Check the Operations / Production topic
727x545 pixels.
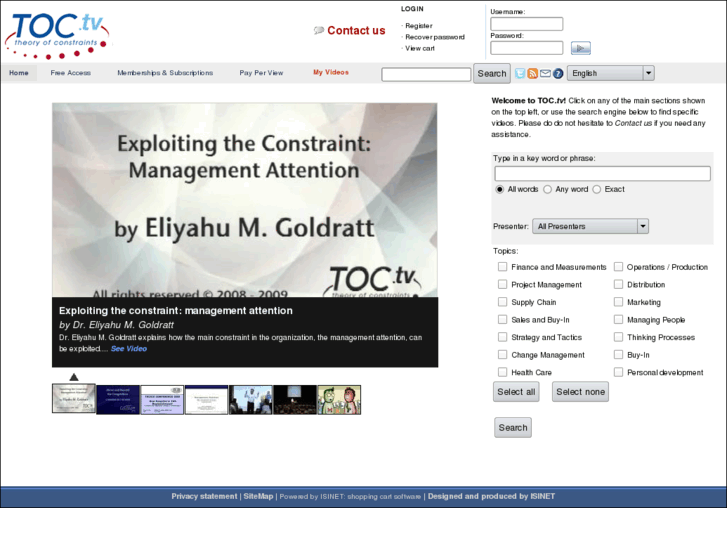618,267
